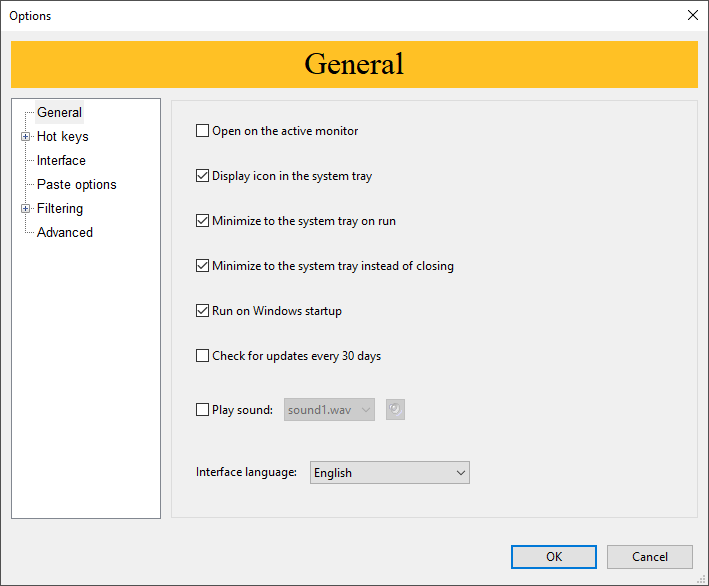Click the play sound preview icon
The image size is (709, 586).
[395, 409]
